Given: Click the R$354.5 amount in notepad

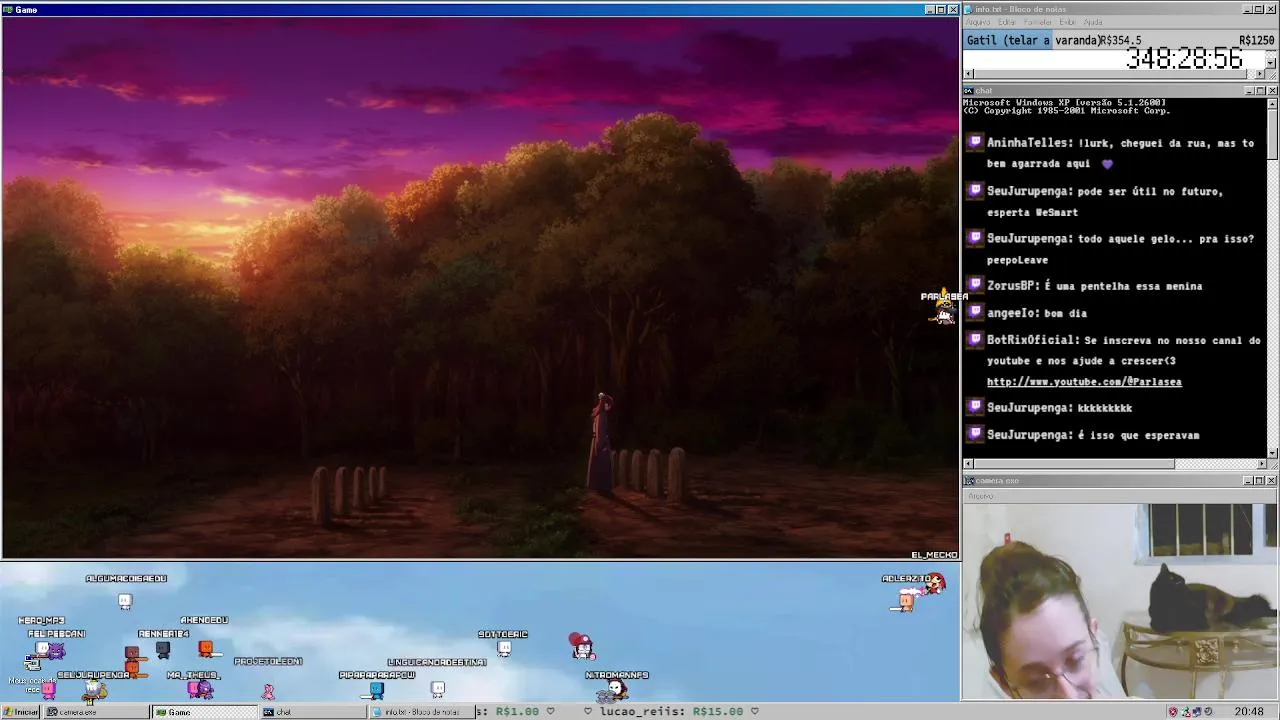Looking at the screenshot, I should pos(1120,41).
